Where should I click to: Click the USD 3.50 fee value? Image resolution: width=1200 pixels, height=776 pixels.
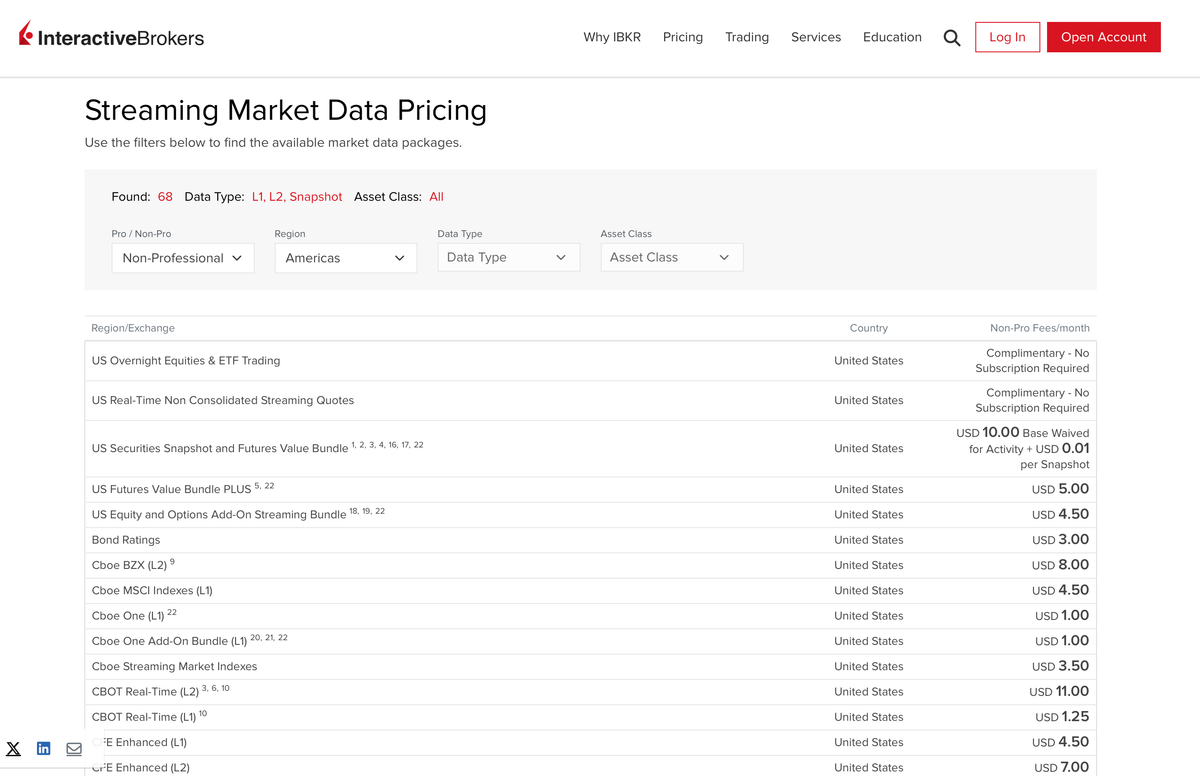point(1060,666)
